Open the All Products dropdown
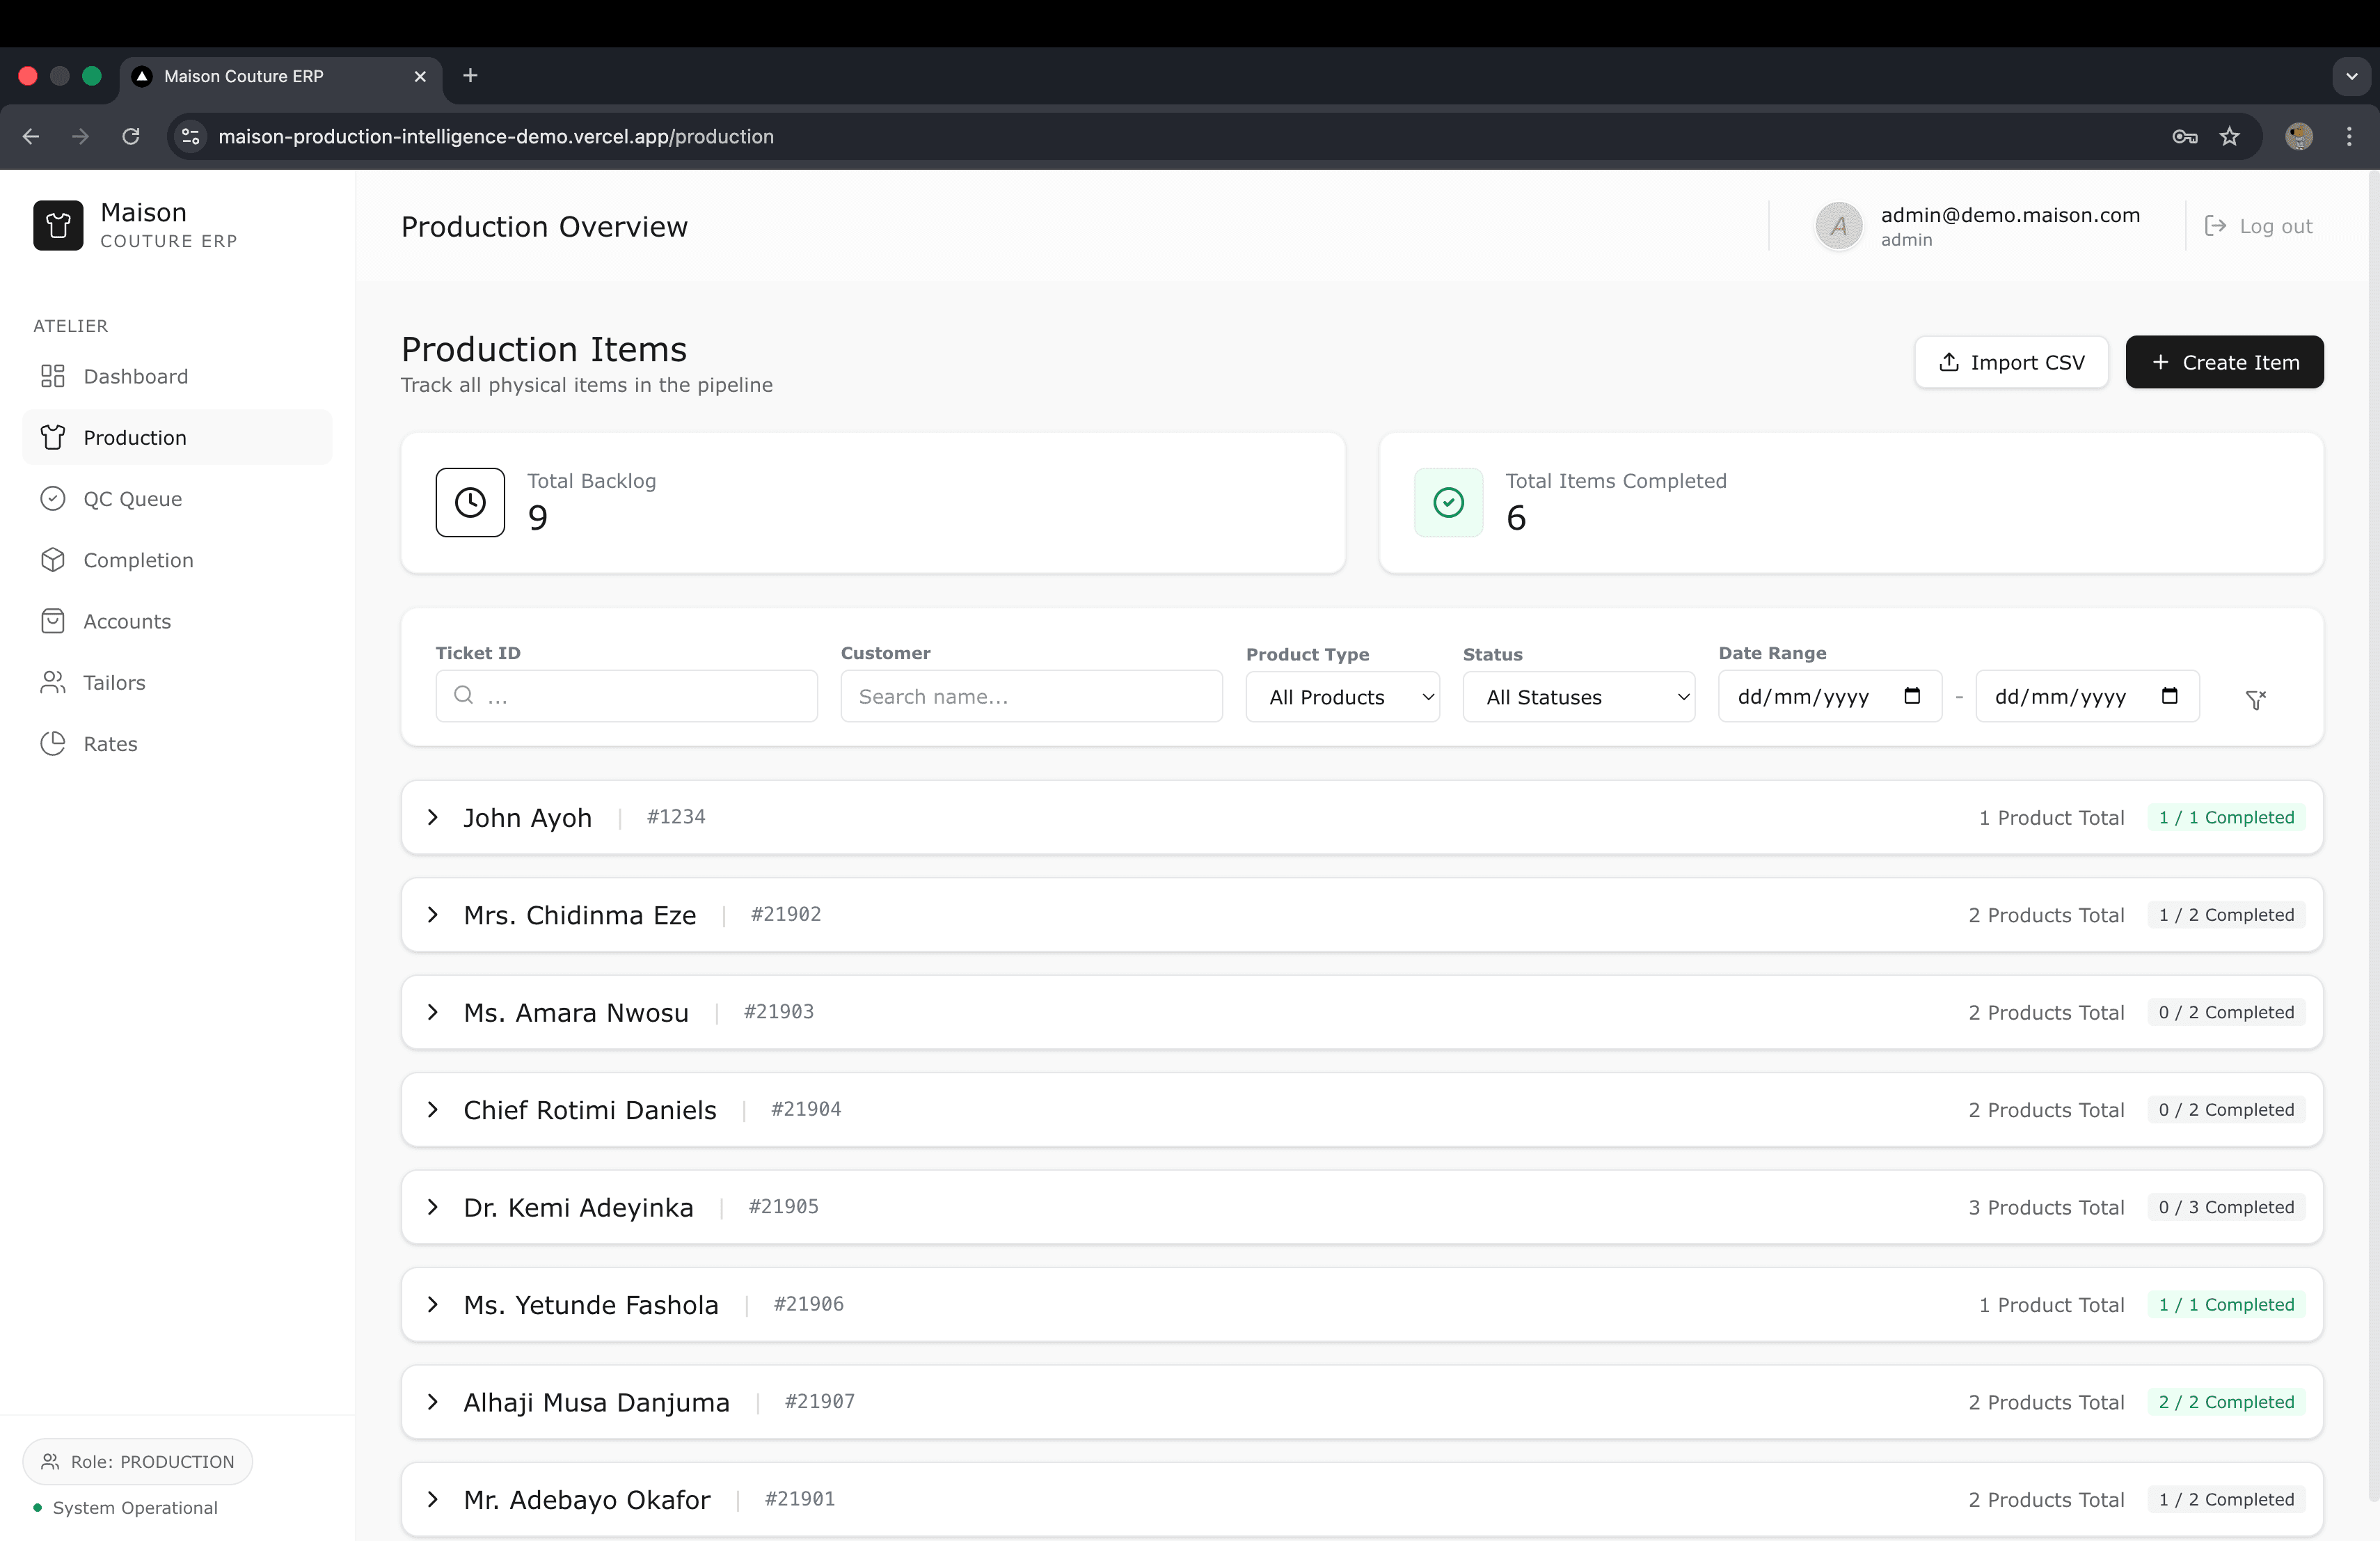The width and height of the screenshot is (2380, 1541). pyautogui.click(x=1341, y=697)
